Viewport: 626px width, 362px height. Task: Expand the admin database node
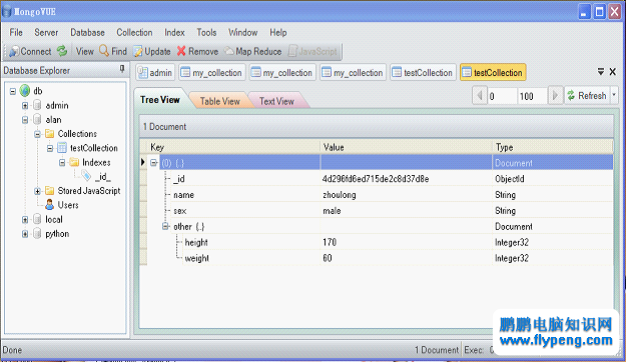point(25,106)
